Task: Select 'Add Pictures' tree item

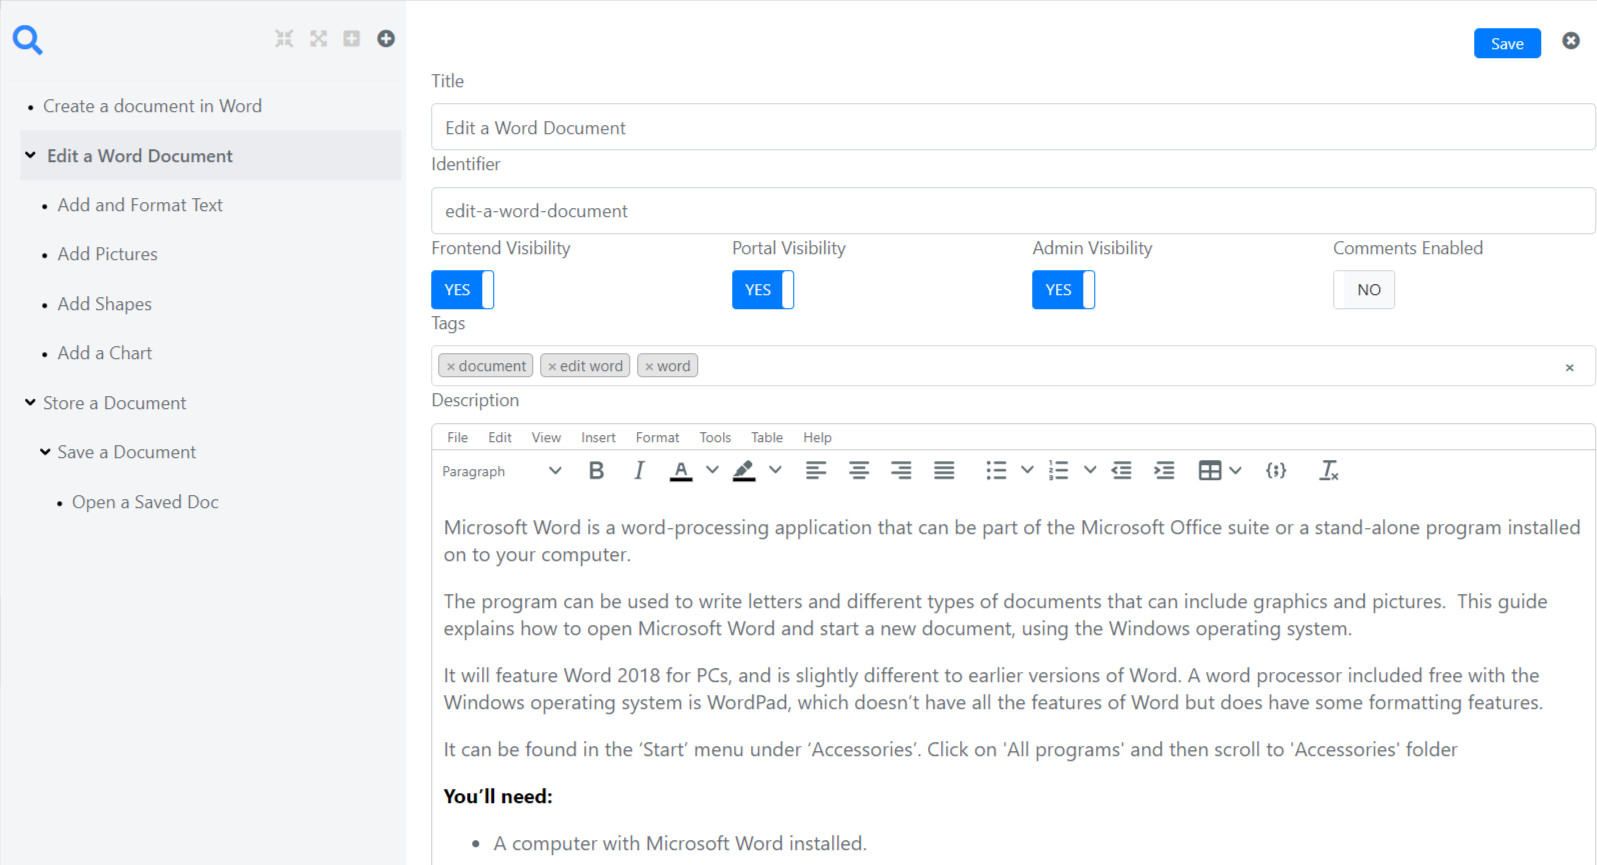Action: tap(107, 254)
